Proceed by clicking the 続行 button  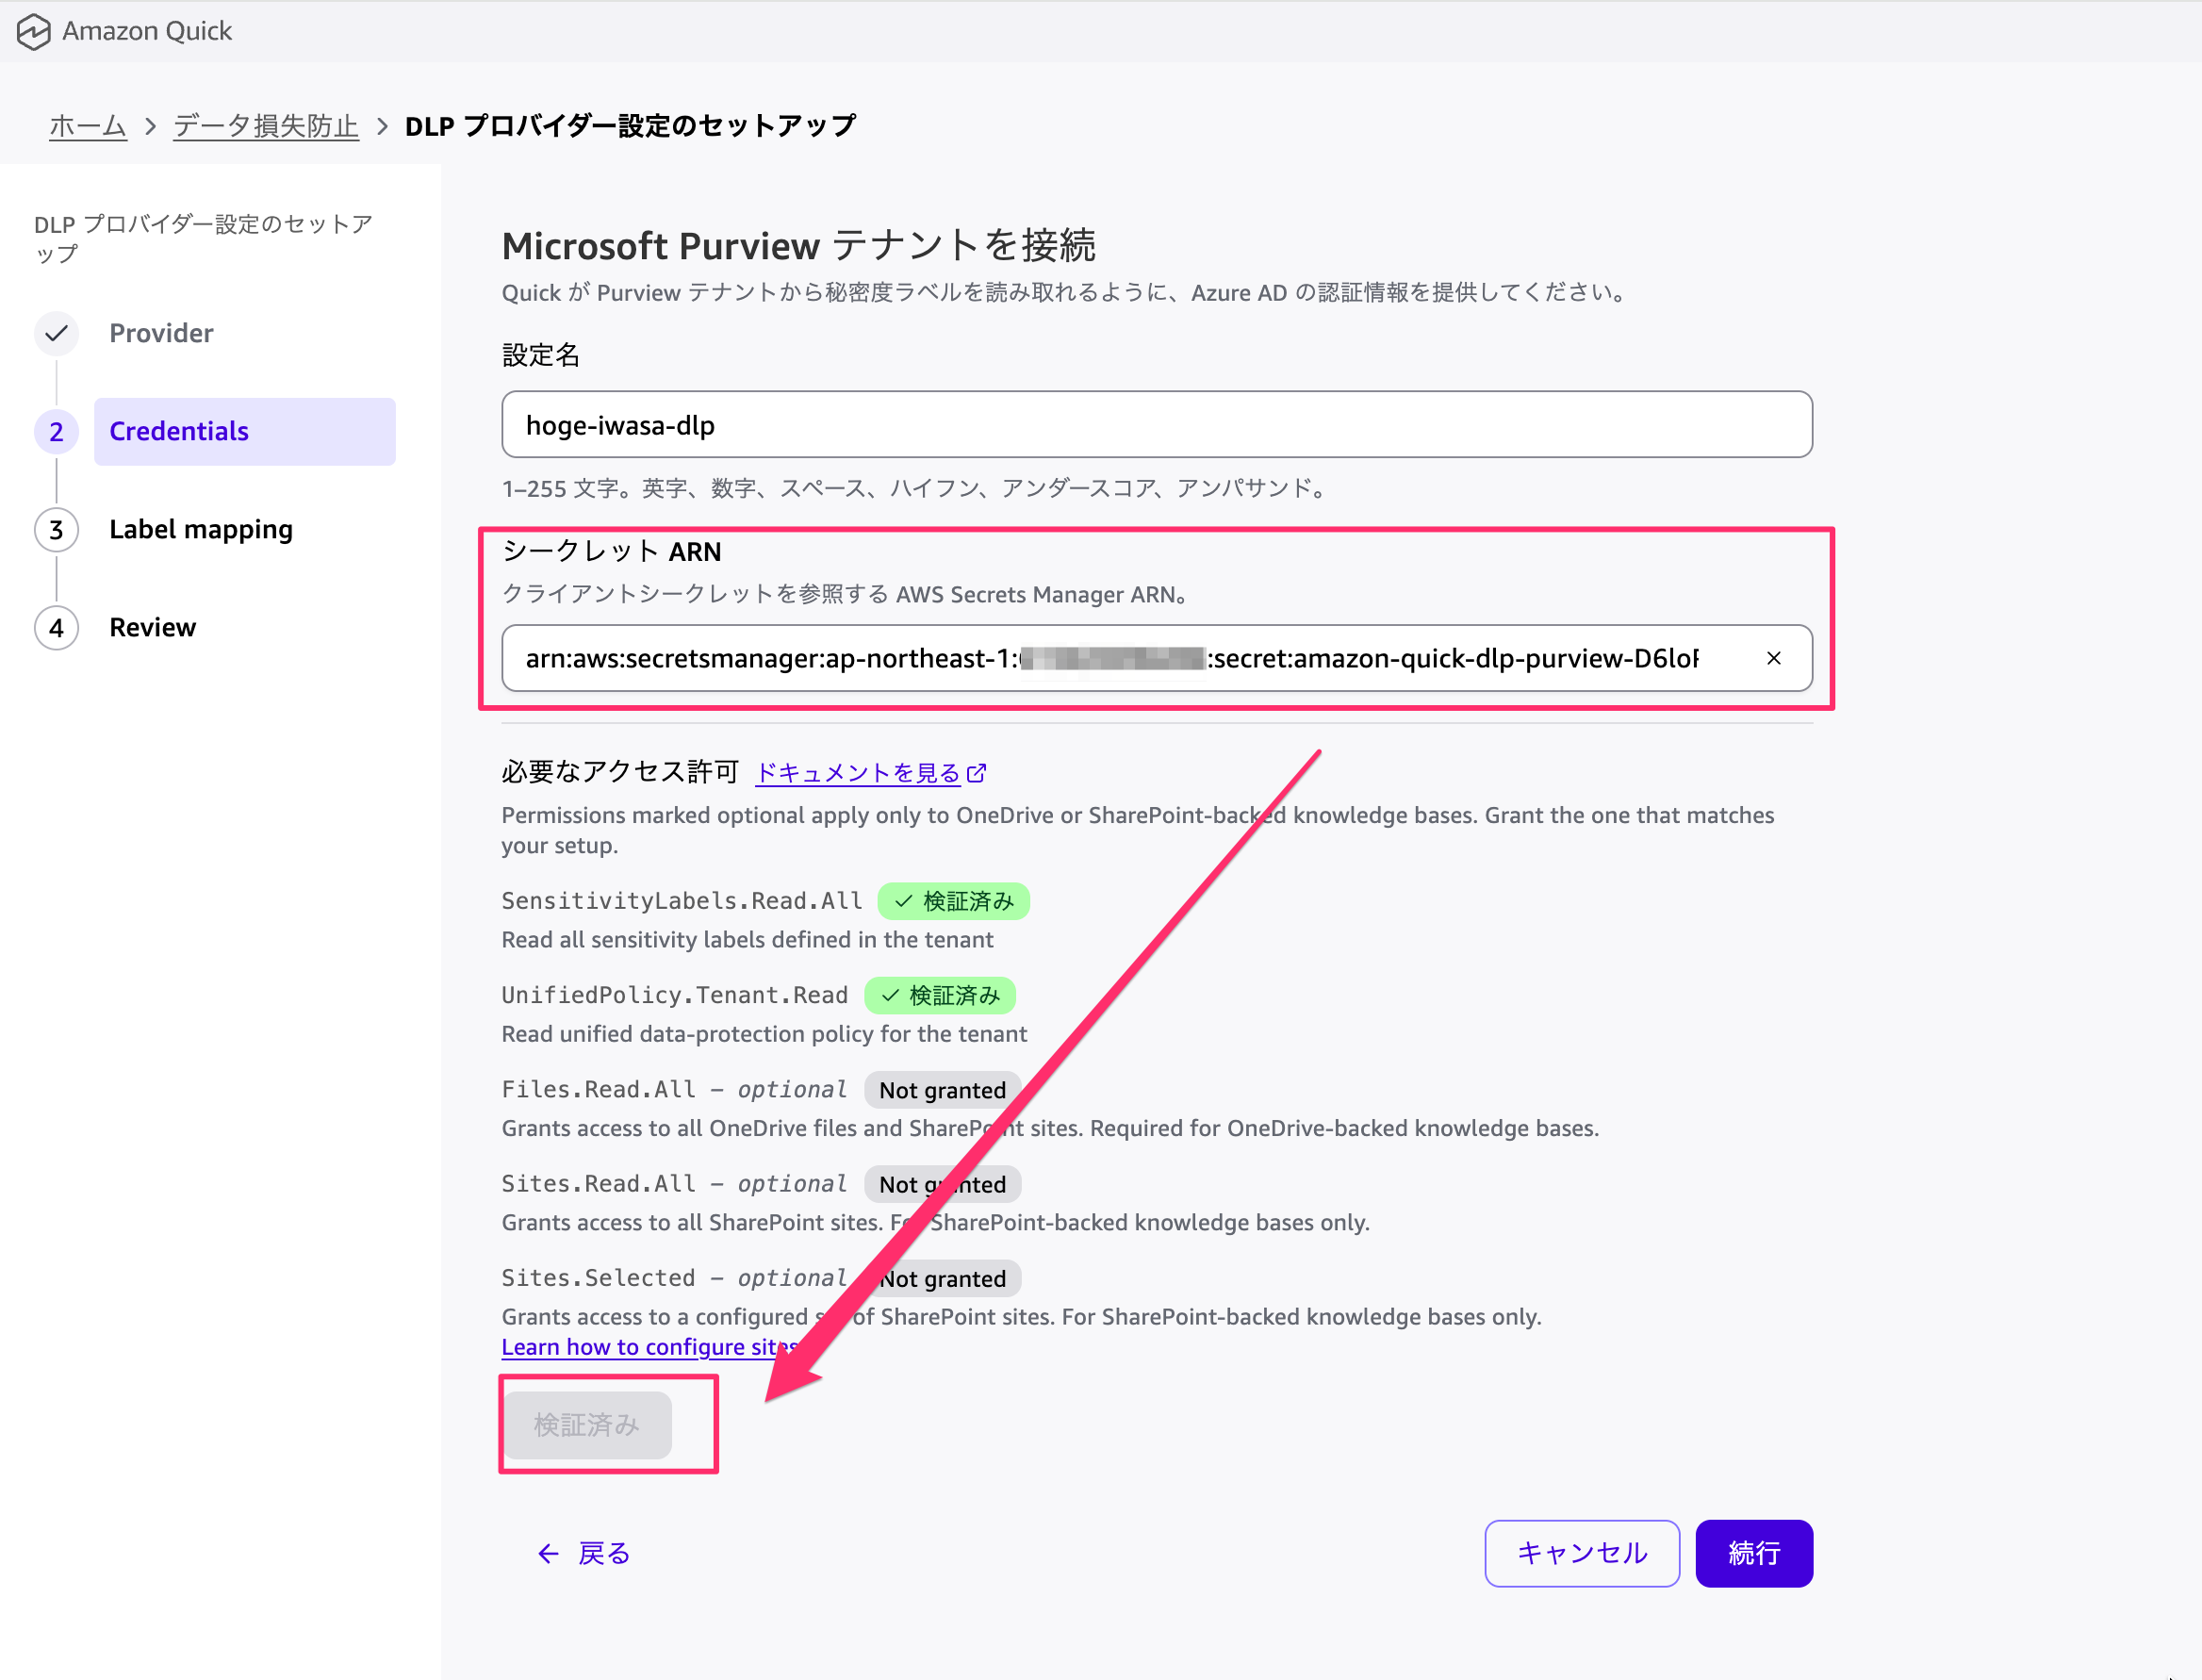coord(1754,1553)
